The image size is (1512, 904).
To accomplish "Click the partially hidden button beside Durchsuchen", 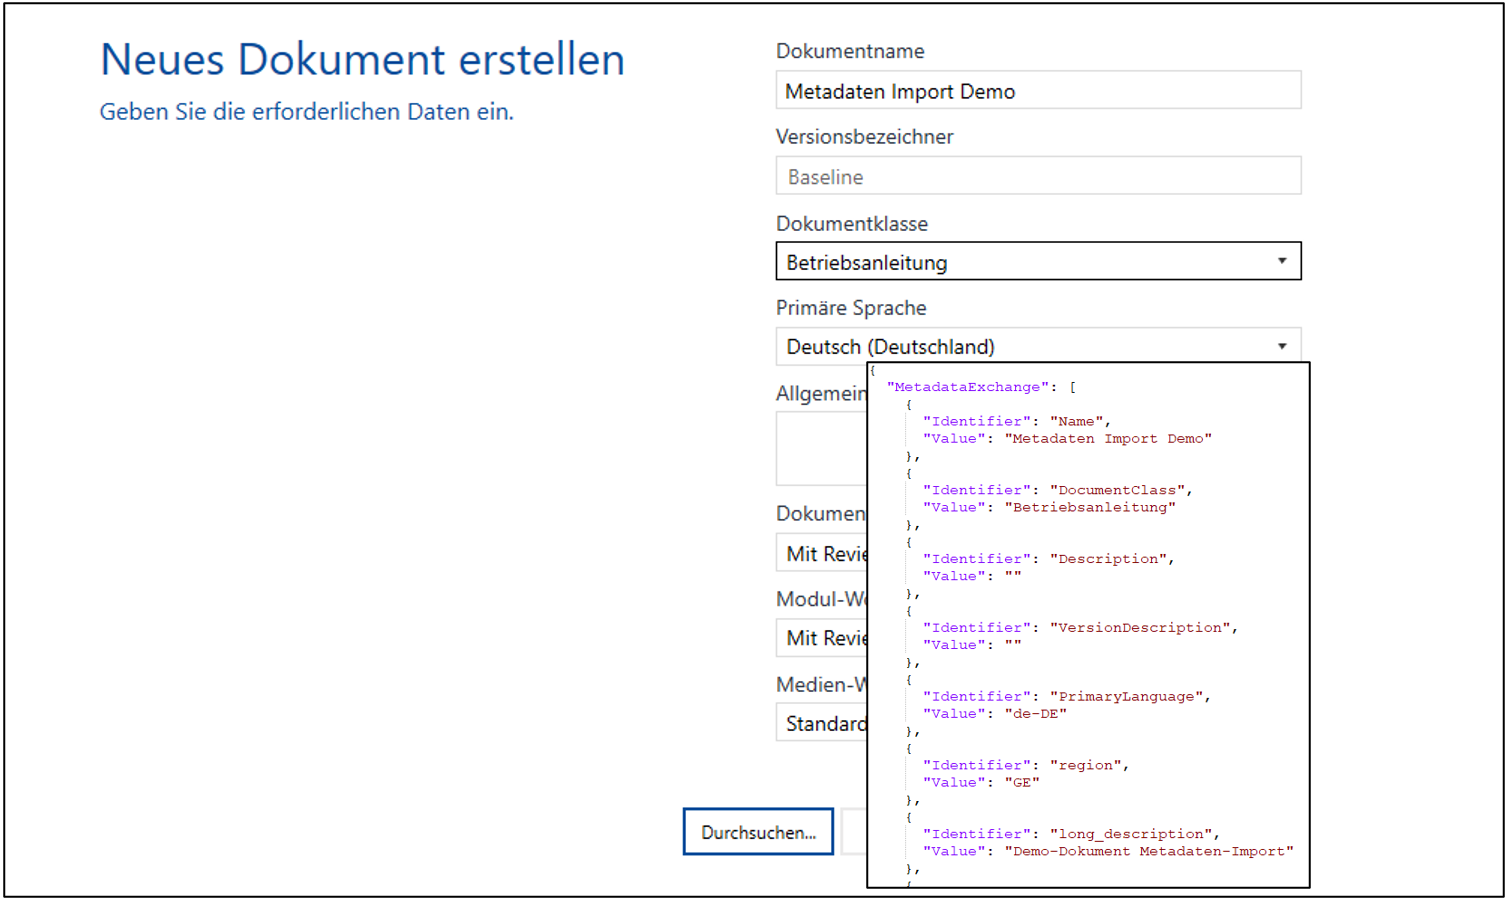I will tap(853, 833).
